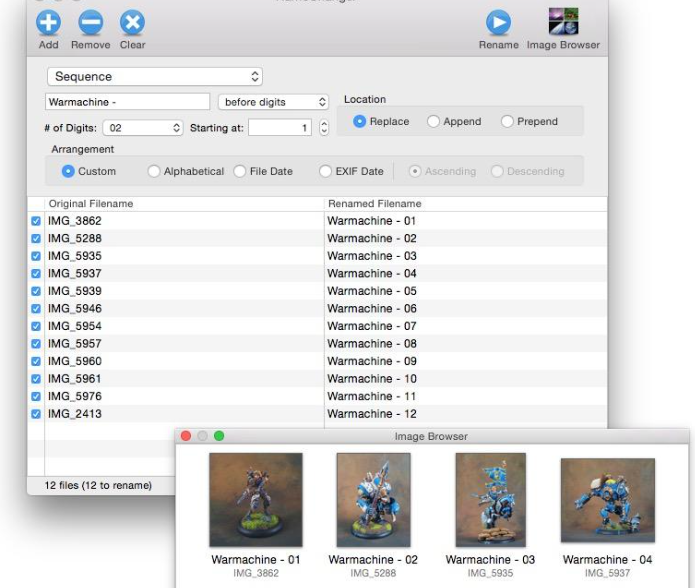The image size is (695, 588).
Task: Uncheck the IMG_5935 file checkbox
Action: coord(36,256)
